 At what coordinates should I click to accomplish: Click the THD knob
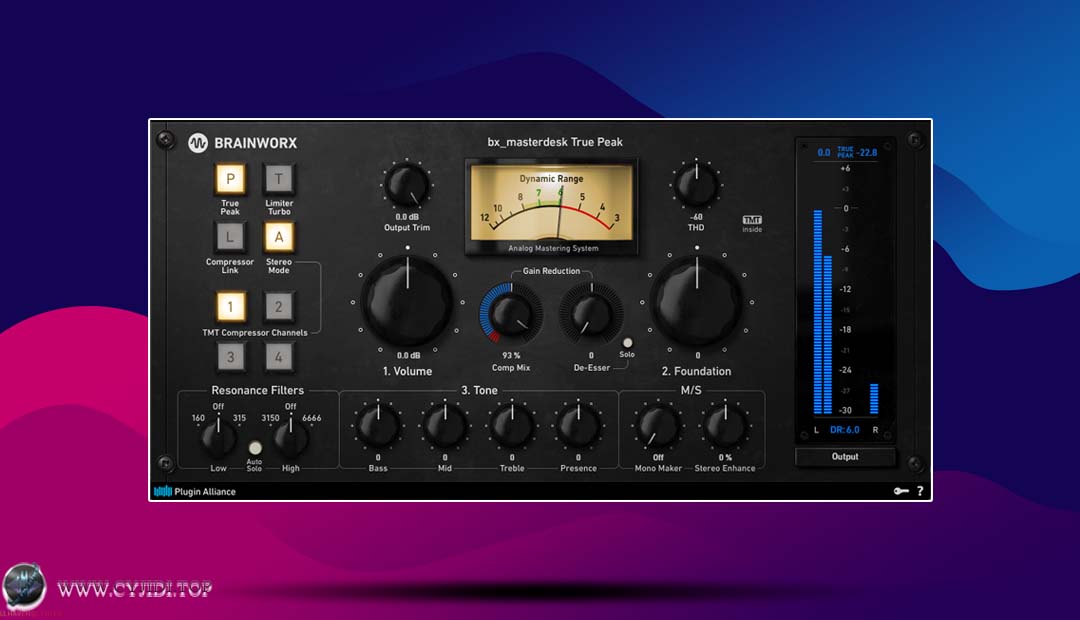696,185
